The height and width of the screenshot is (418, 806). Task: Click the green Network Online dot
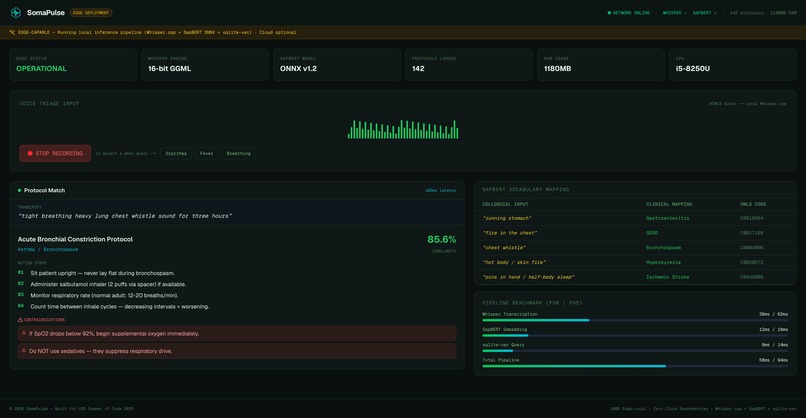click(x=609, y=13)
